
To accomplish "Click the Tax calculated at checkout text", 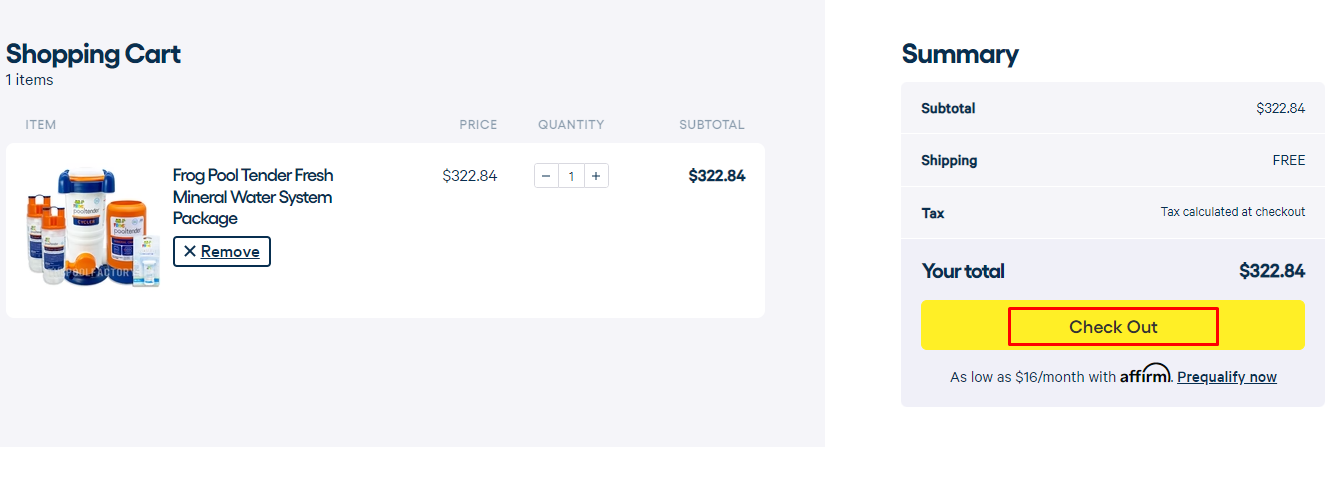I will [x=1232, y=212].
